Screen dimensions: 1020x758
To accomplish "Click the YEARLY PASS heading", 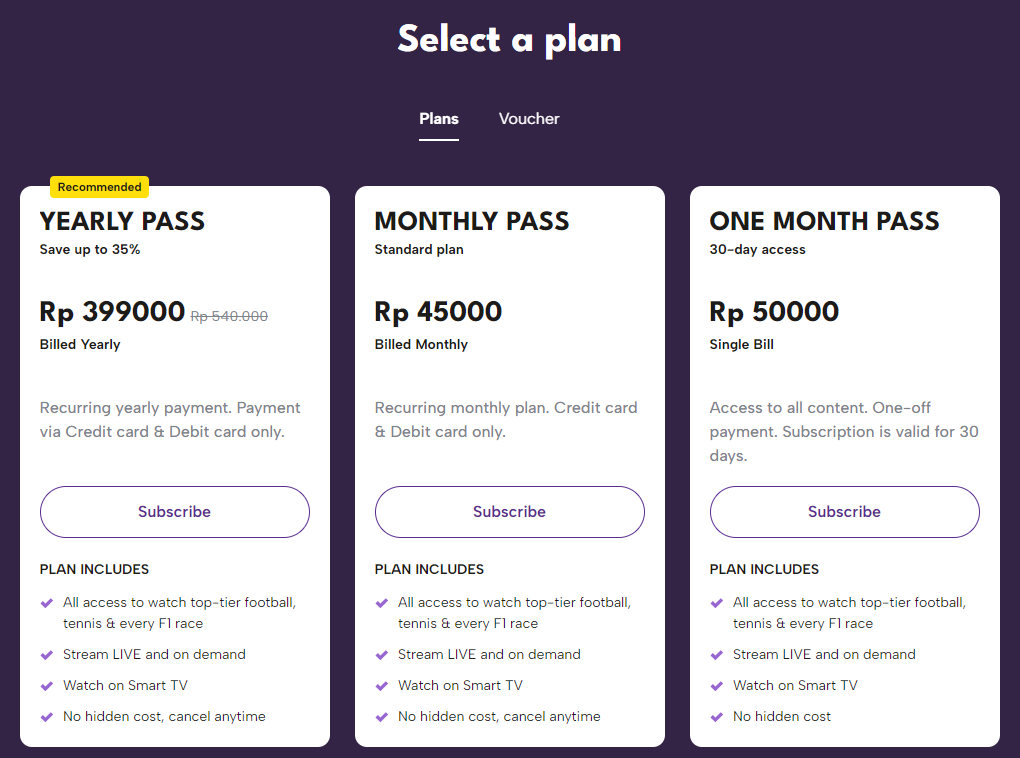I will pos(122,222).
